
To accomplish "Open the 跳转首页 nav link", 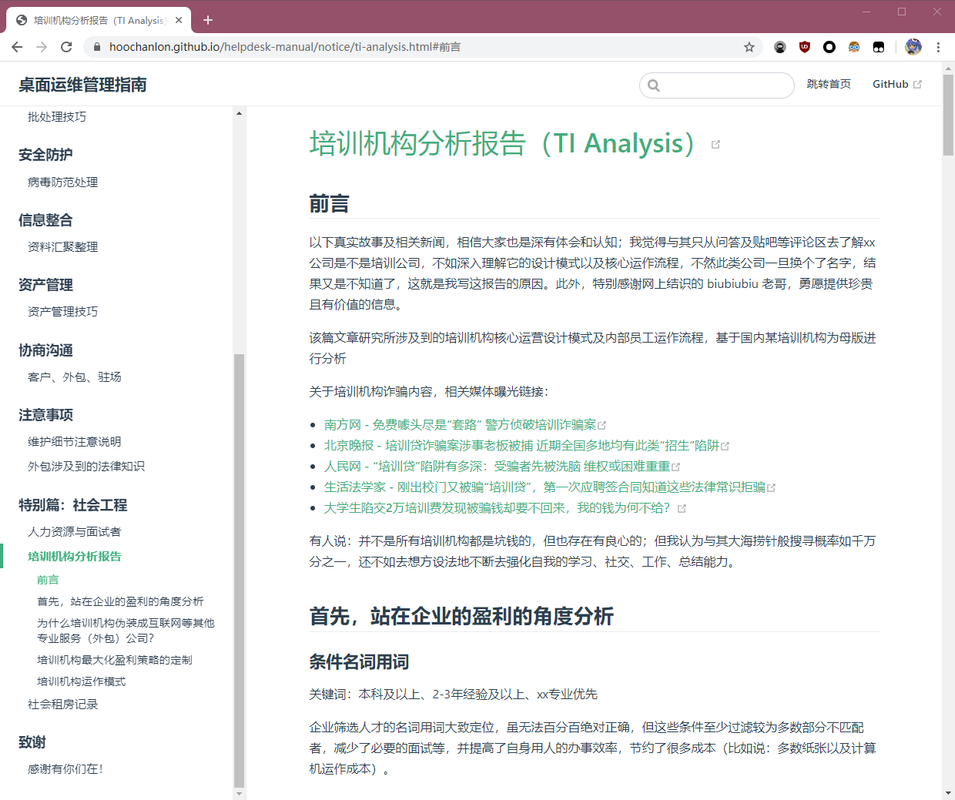I will pos(828,84).
